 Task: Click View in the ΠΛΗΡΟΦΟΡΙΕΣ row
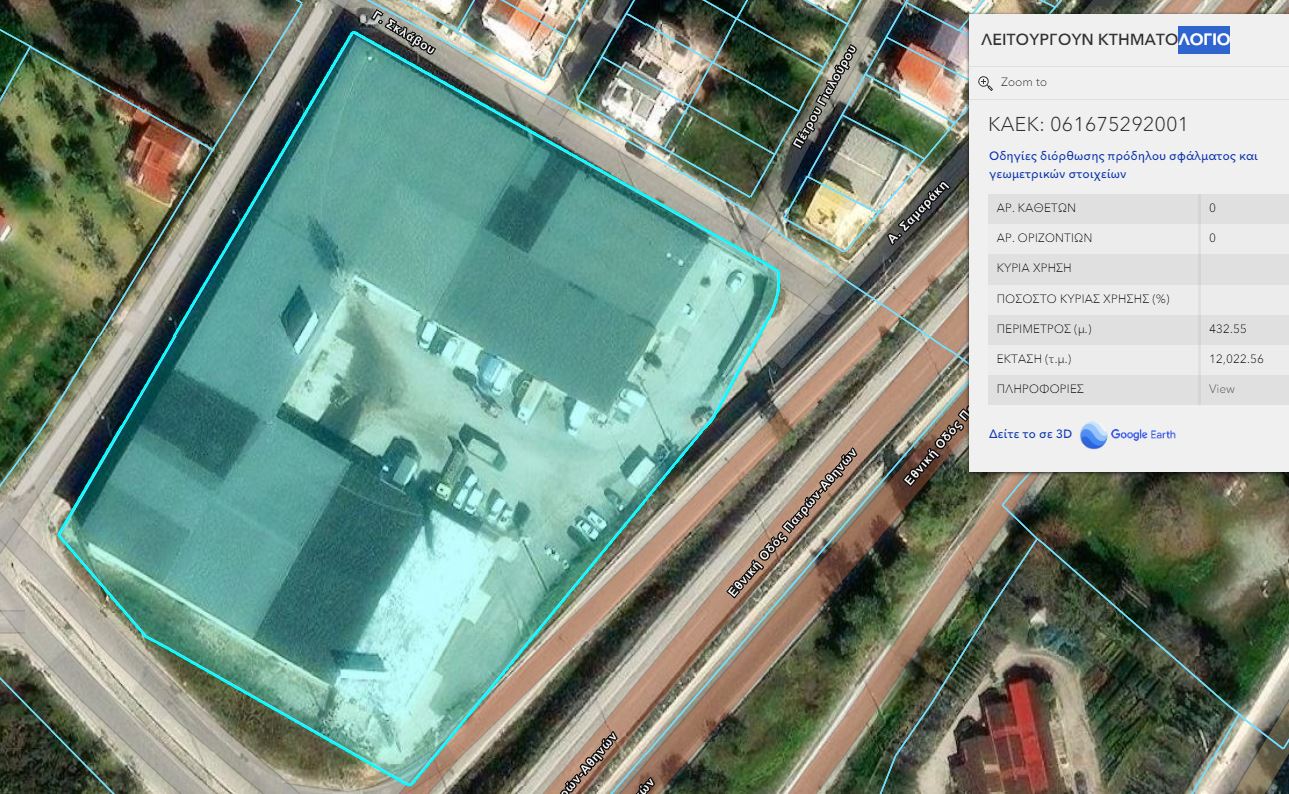coord(1221,389)
